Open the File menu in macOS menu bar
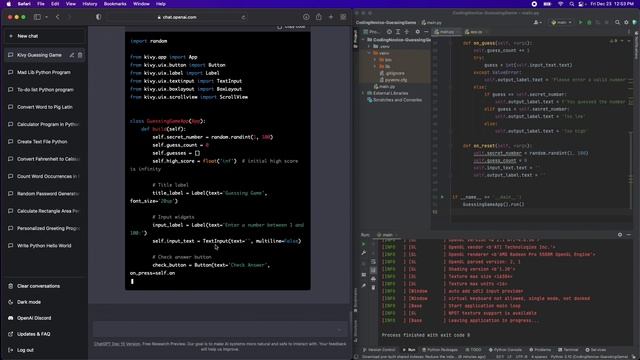640x360 pixels. [x=41, y=4]
